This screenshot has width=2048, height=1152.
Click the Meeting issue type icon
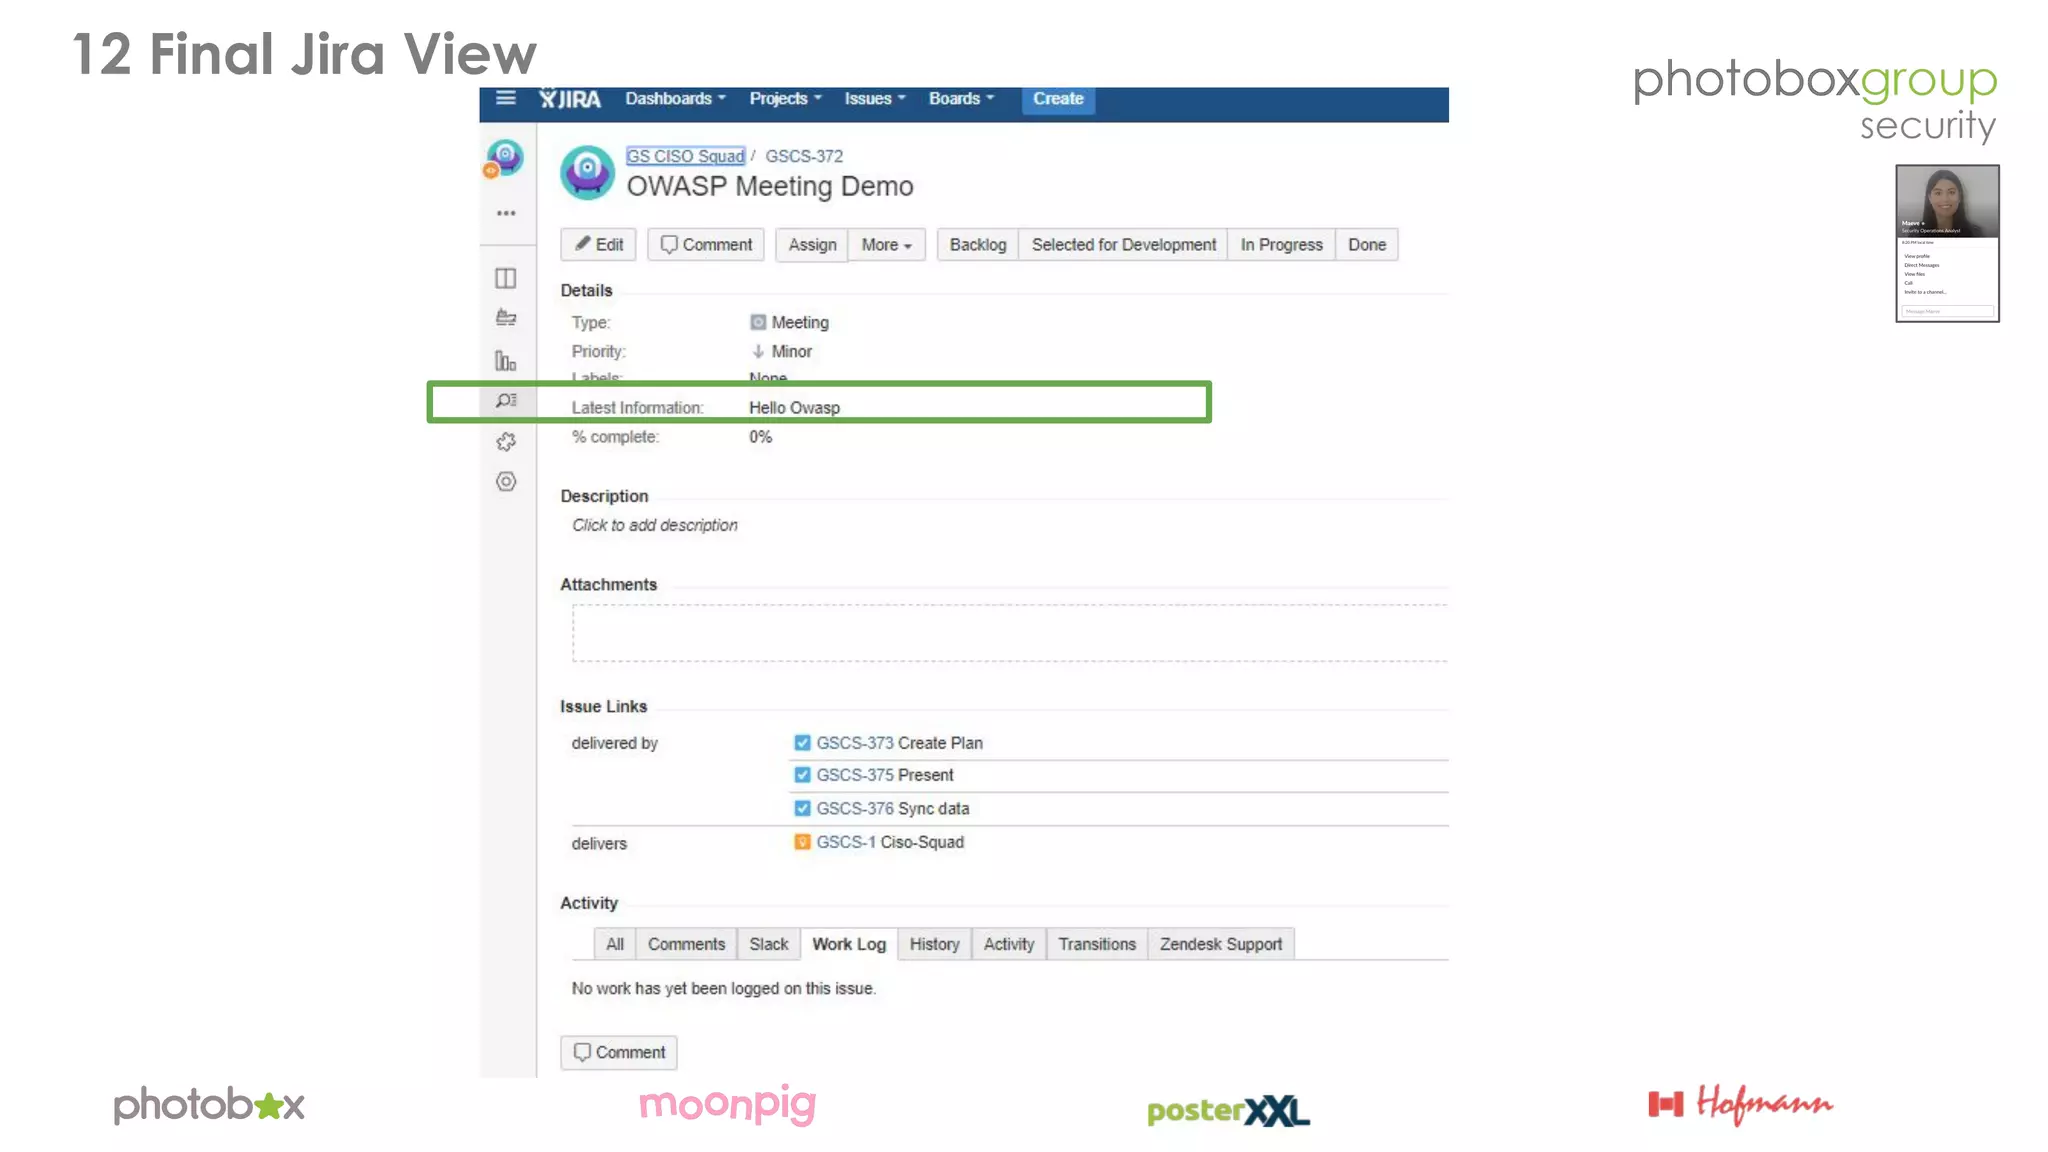(758, 322)
